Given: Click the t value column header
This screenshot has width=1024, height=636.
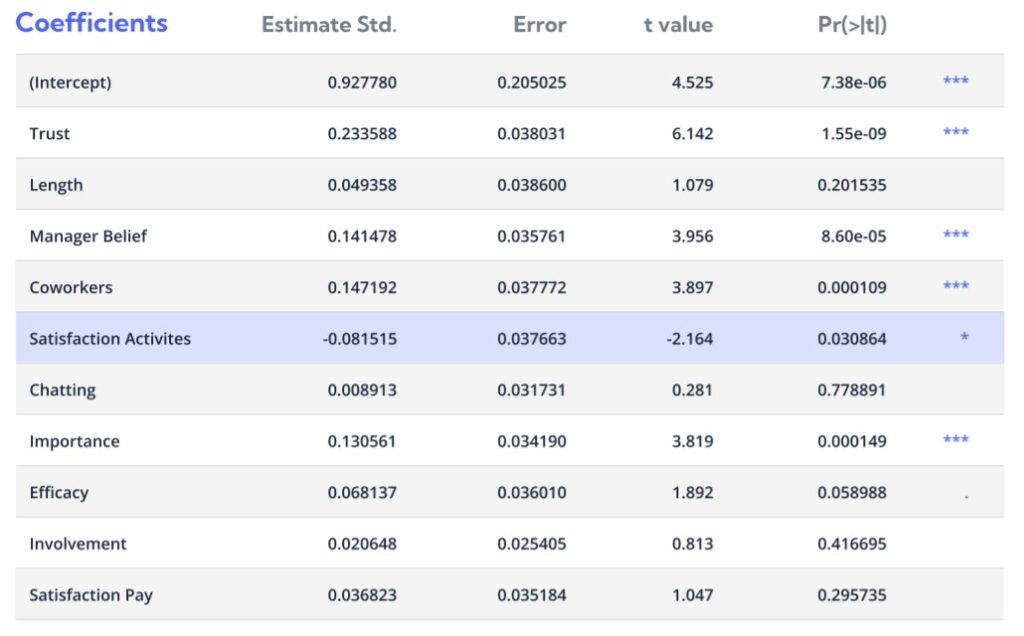Looking at the screenshot, I should click(679, 25).
